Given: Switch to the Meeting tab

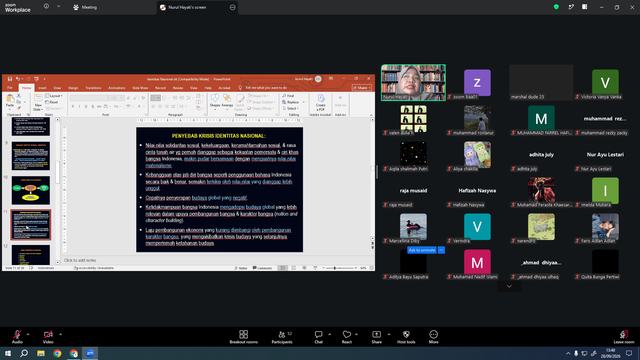Looking at the screenshot, I should pos(85,7).
